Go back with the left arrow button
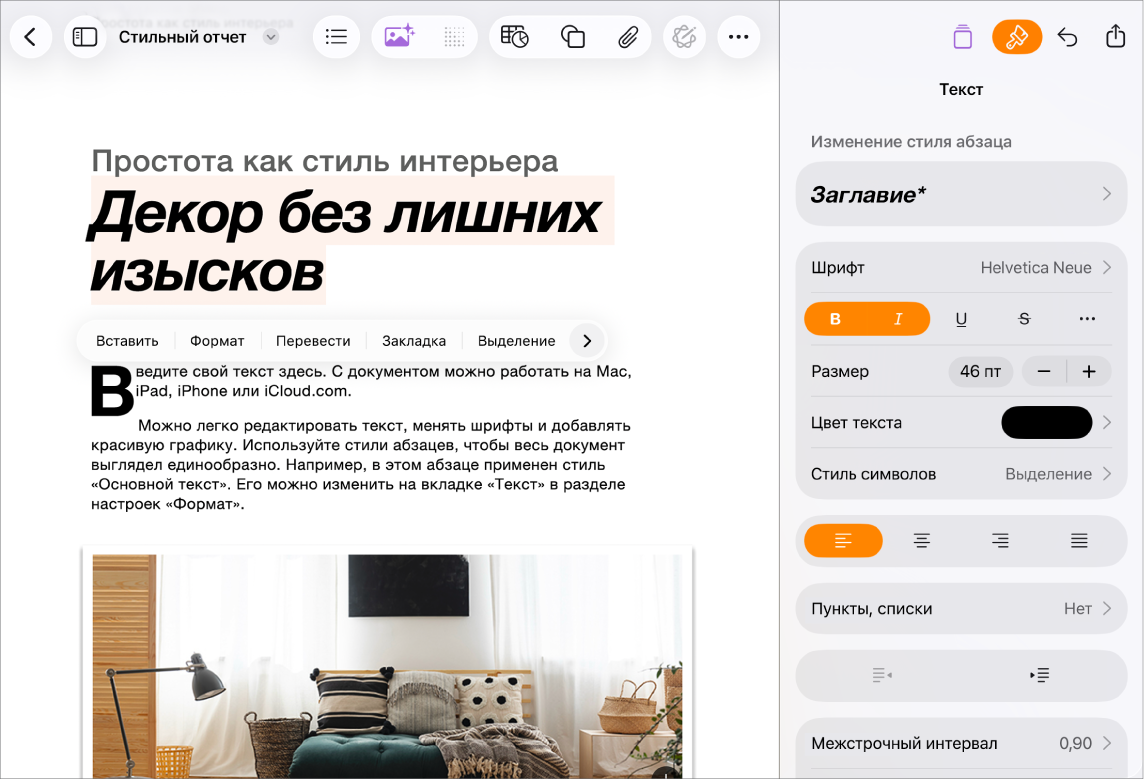The height and width of the screenshot is (779, 1146). [x=30, y=37]
